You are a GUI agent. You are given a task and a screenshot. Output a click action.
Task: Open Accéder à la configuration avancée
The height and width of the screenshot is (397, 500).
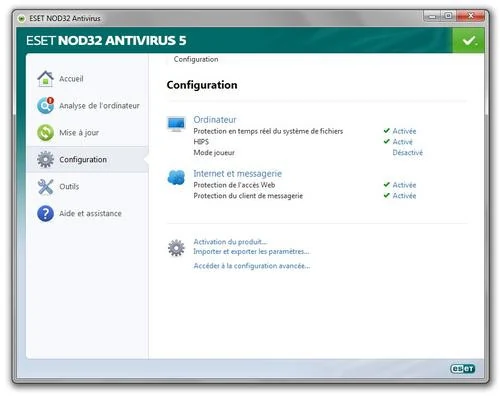pos(252,266)
